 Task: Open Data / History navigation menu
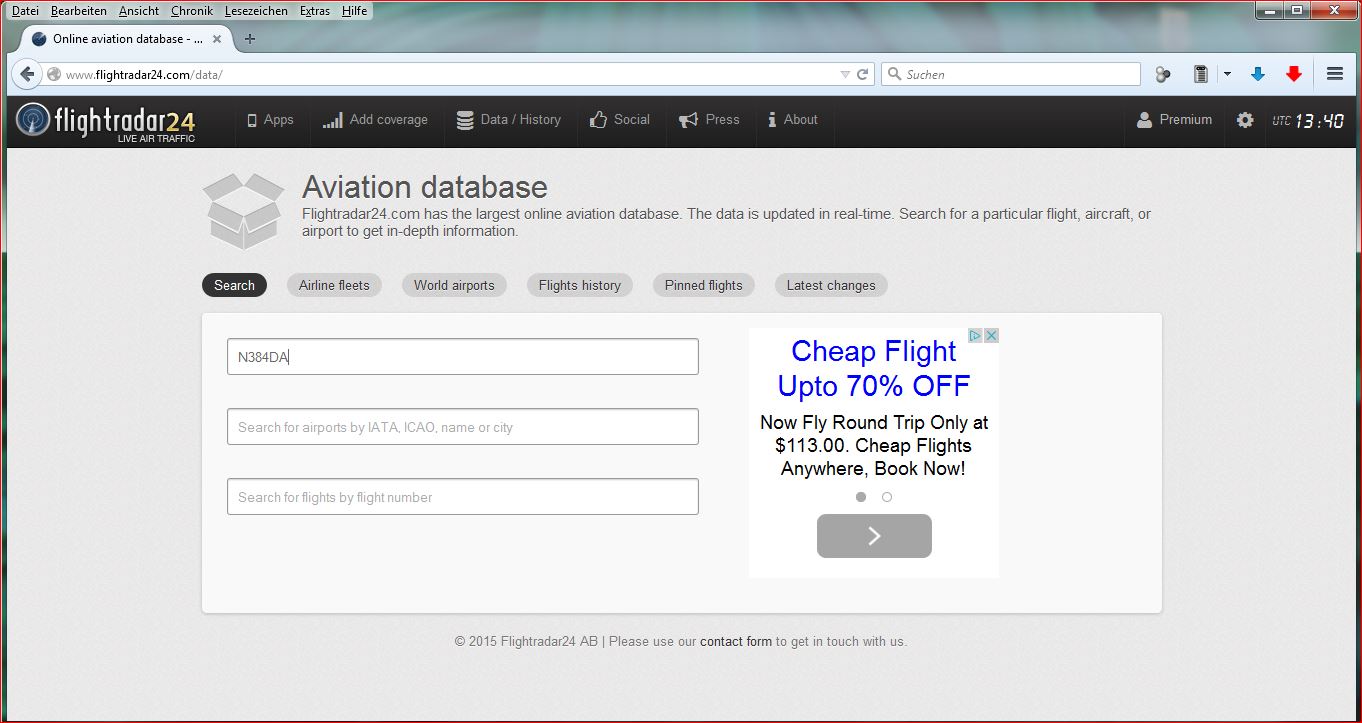pos(509,120)
